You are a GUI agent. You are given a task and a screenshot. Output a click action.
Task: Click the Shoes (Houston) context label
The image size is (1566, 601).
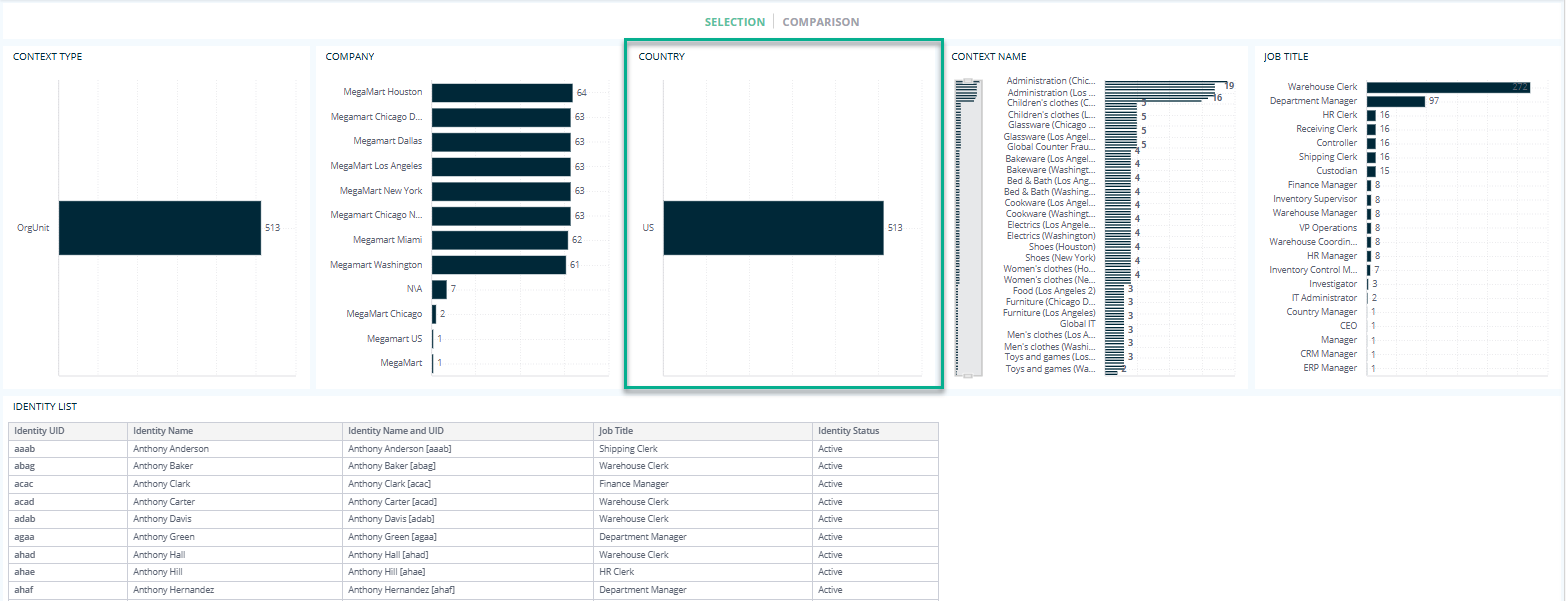tap(1062, 247)
